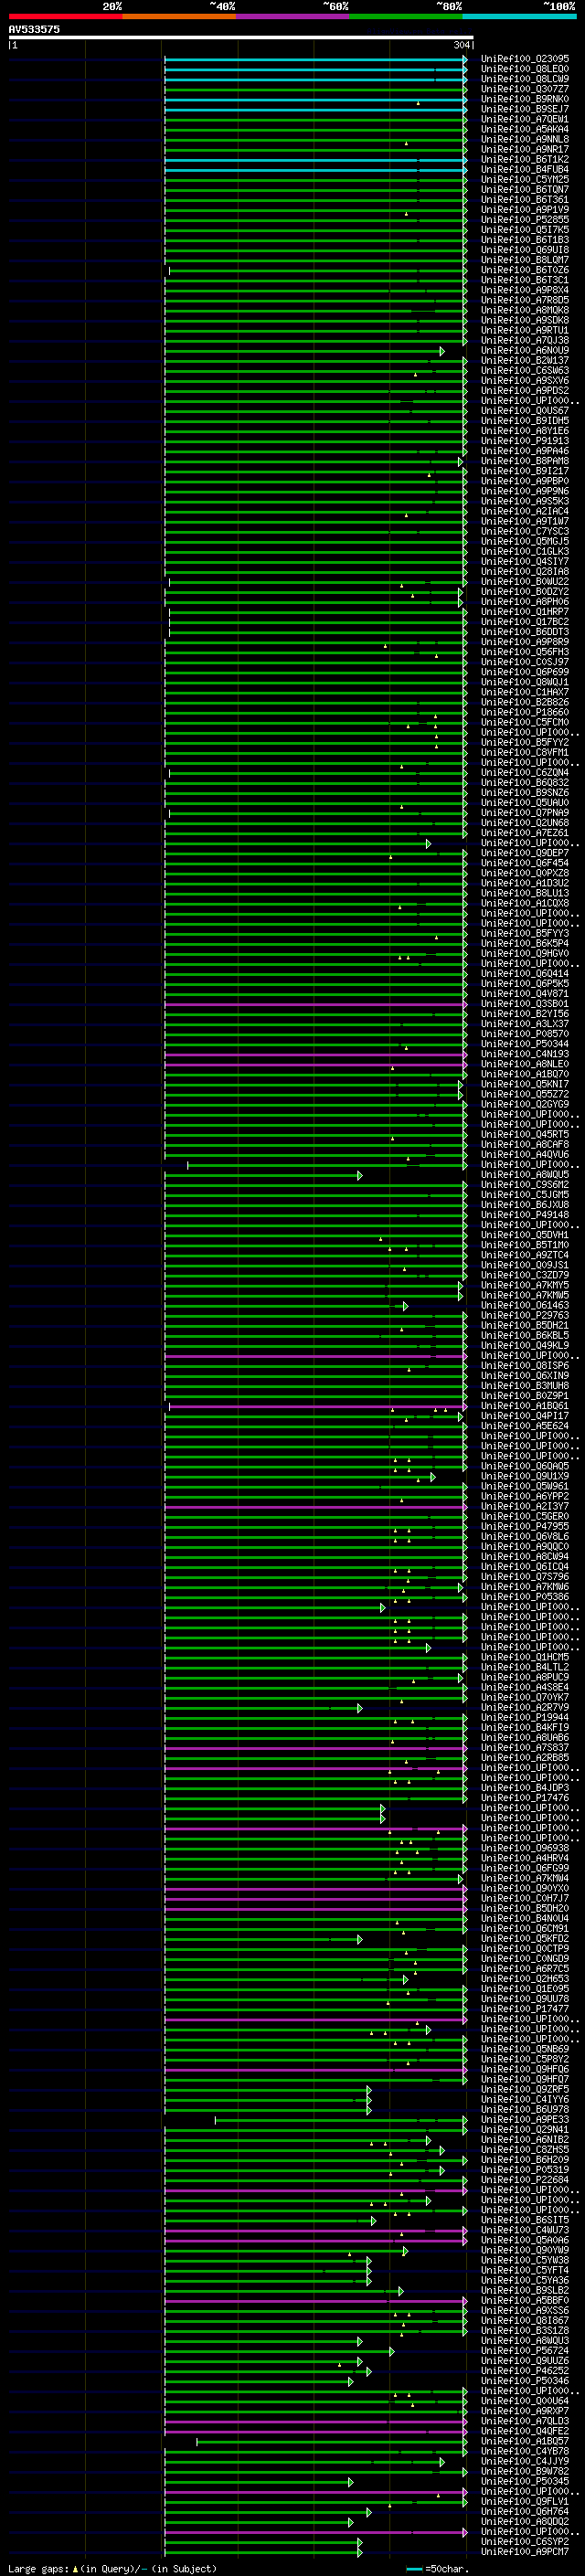Open hit UniRef100_A7QEW1
Viewport: 585px width, 2576px height.
pyautogui.click(x=524, y=120)
